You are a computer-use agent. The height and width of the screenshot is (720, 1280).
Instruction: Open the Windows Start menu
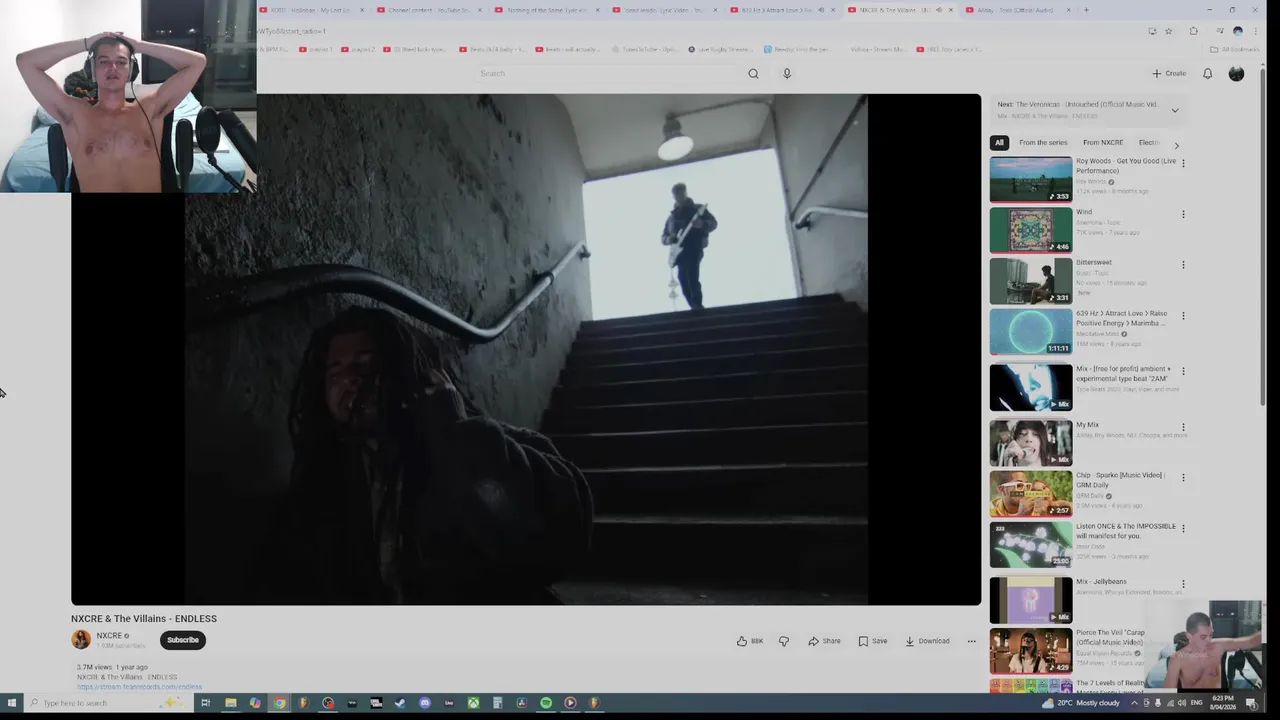pos(10,703)
